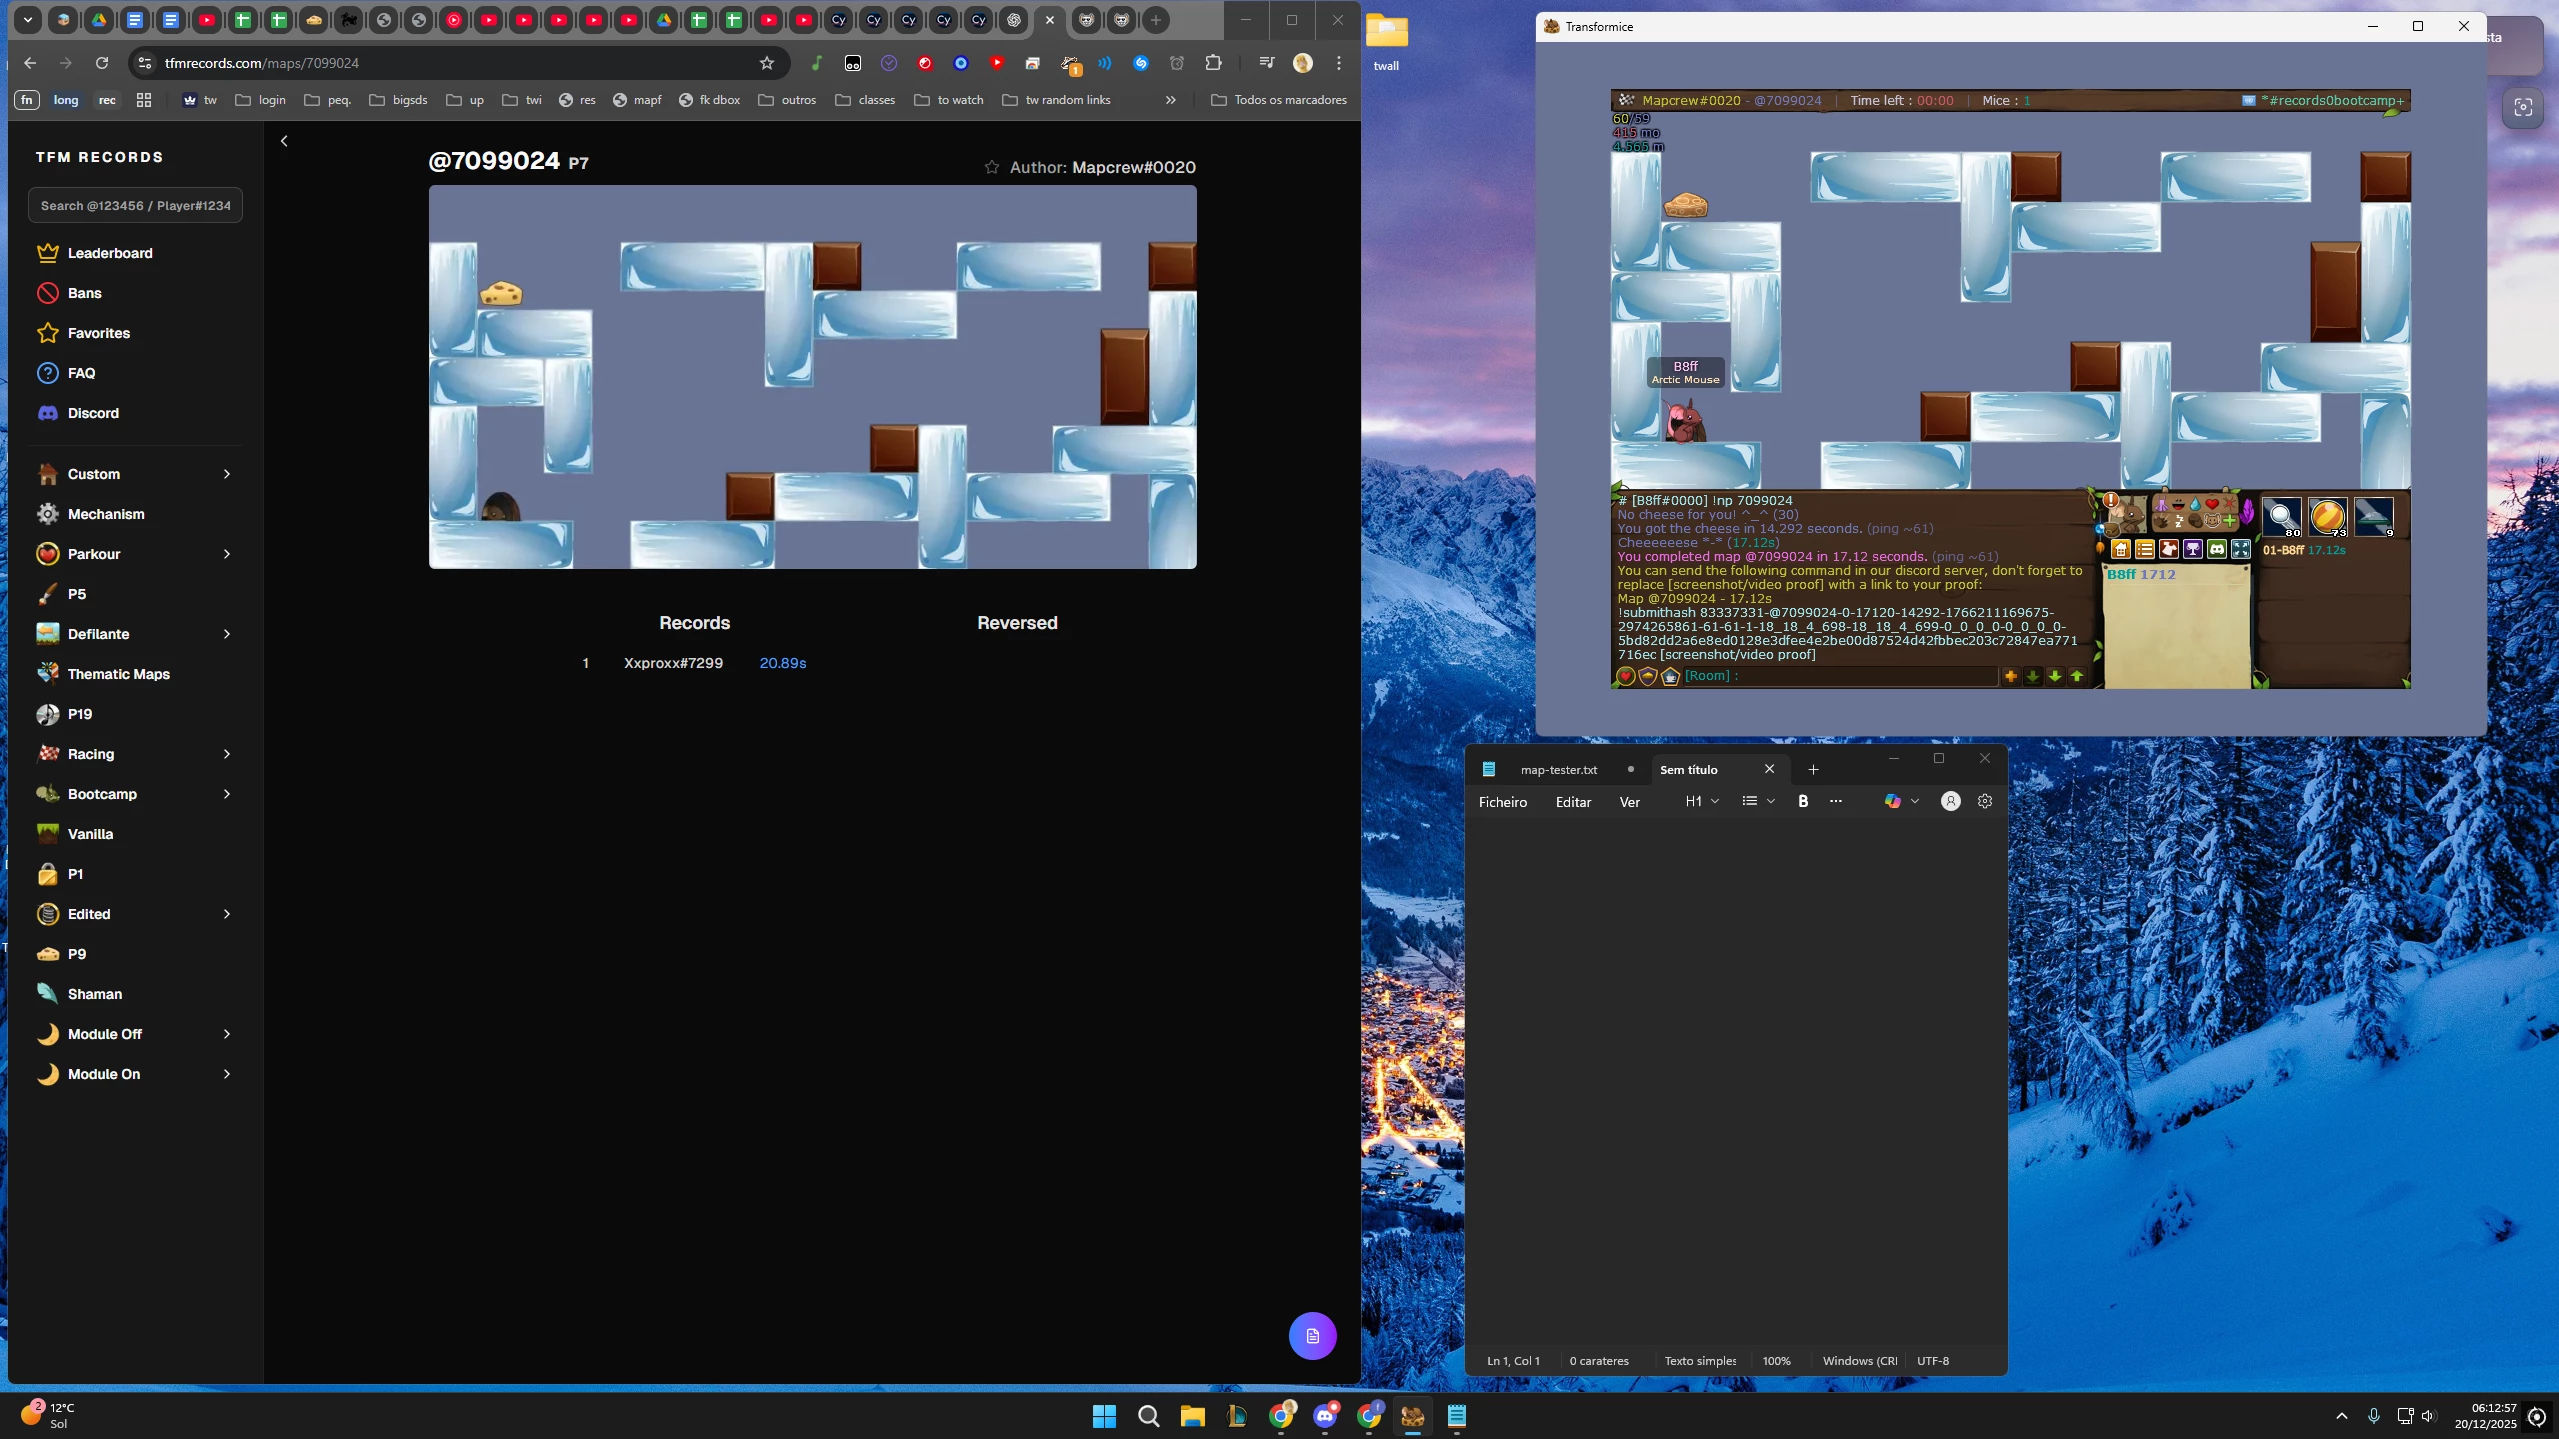Open the Transformice shop shirt icon

2168,549
